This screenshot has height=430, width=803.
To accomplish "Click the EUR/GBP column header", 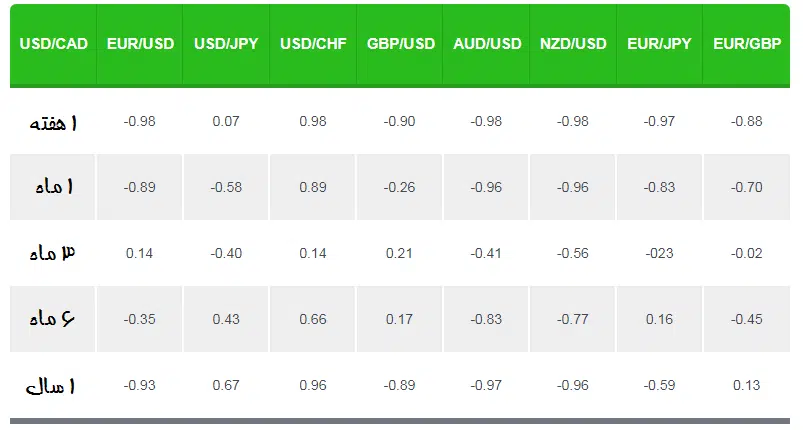I will [x=747, y=44].
